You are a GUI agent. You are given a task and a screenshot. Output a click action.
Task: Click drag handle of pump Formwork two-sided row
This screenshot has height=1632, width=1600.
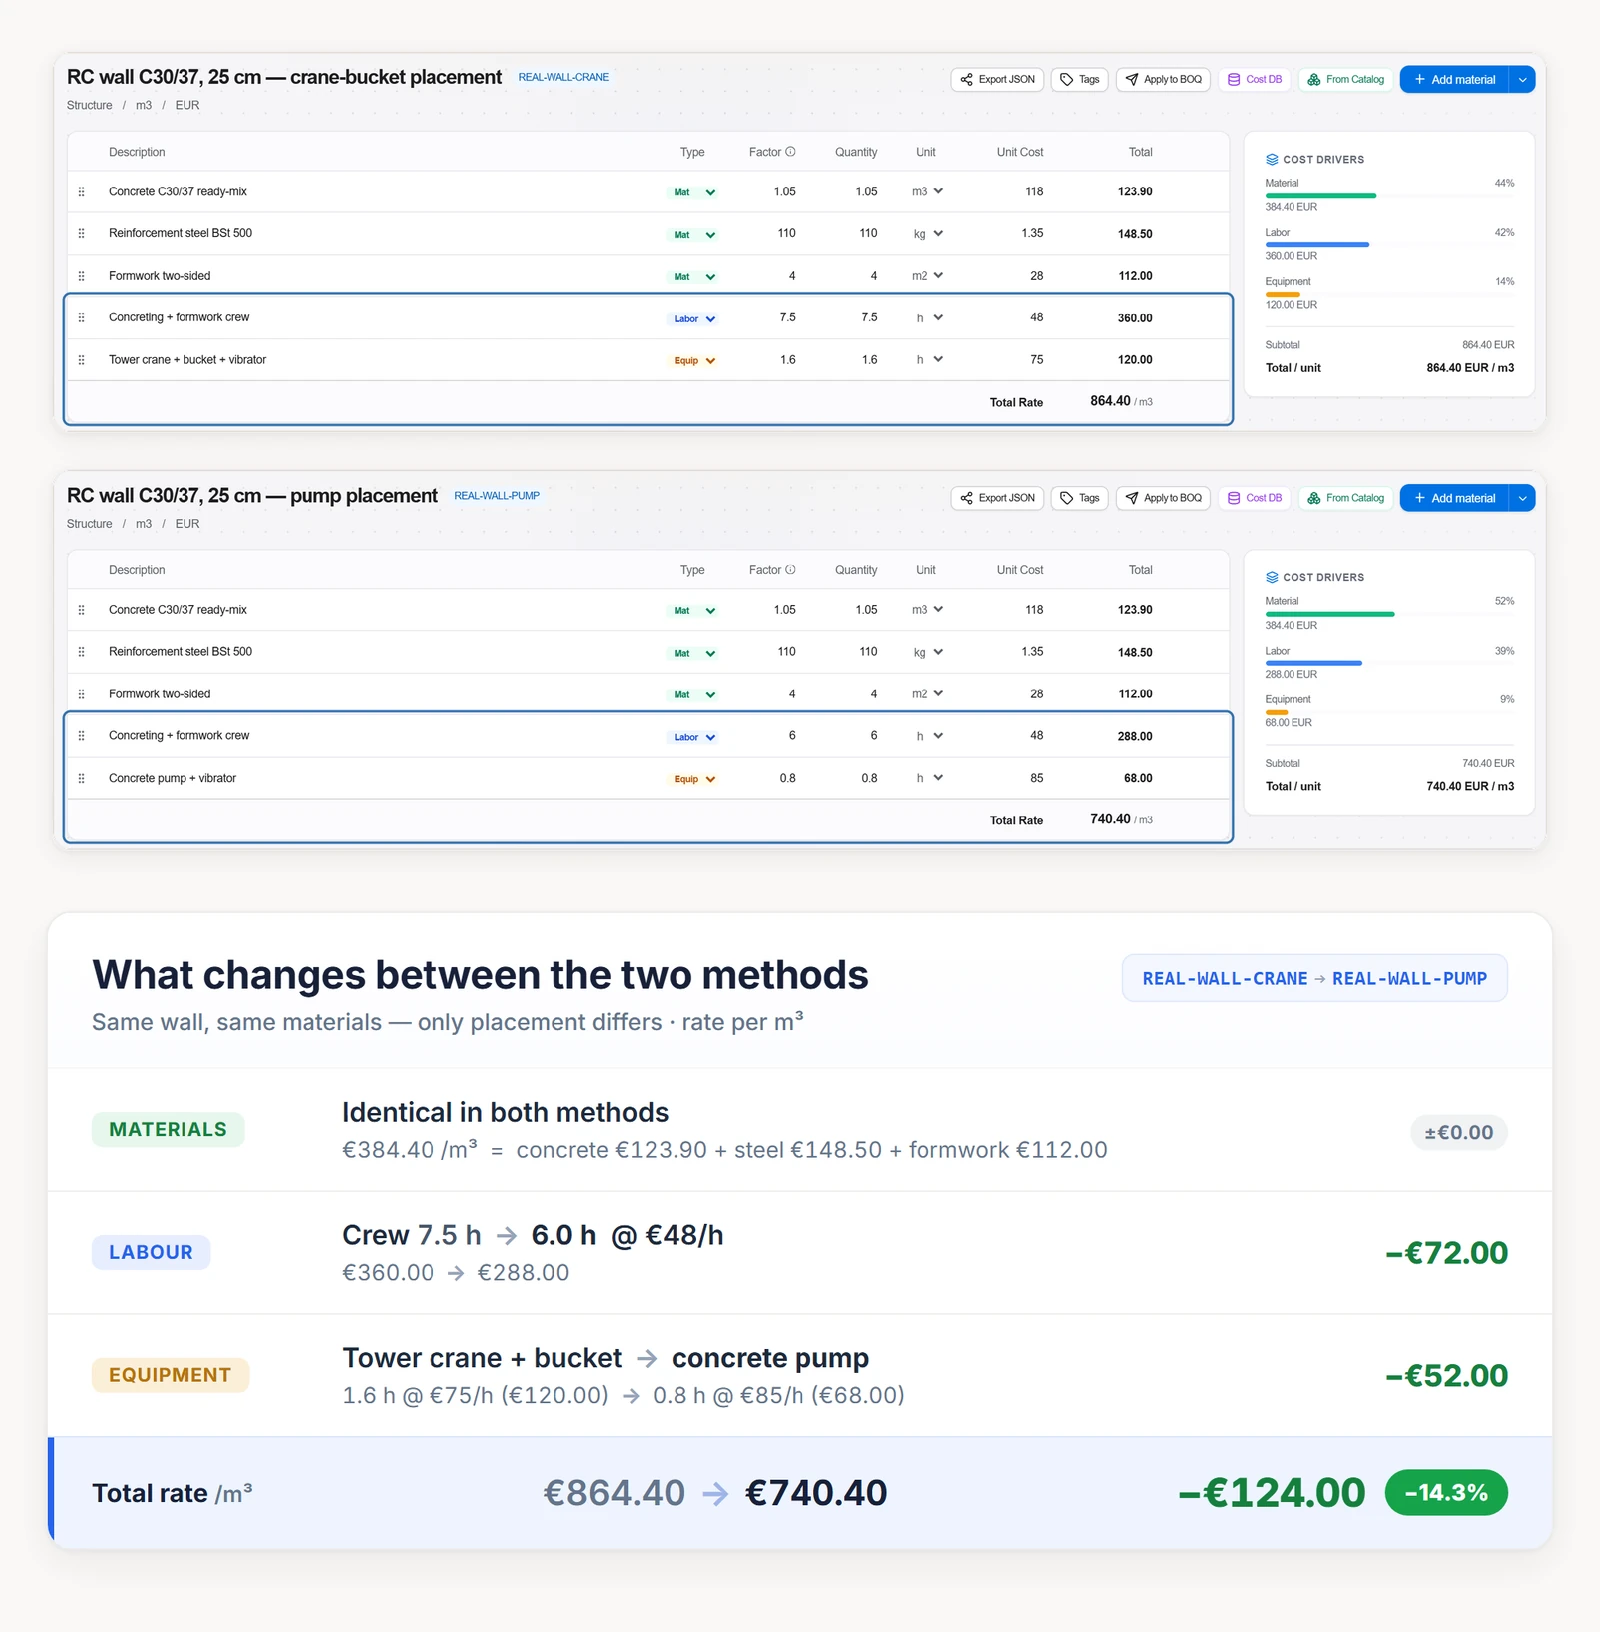[82, 694]
